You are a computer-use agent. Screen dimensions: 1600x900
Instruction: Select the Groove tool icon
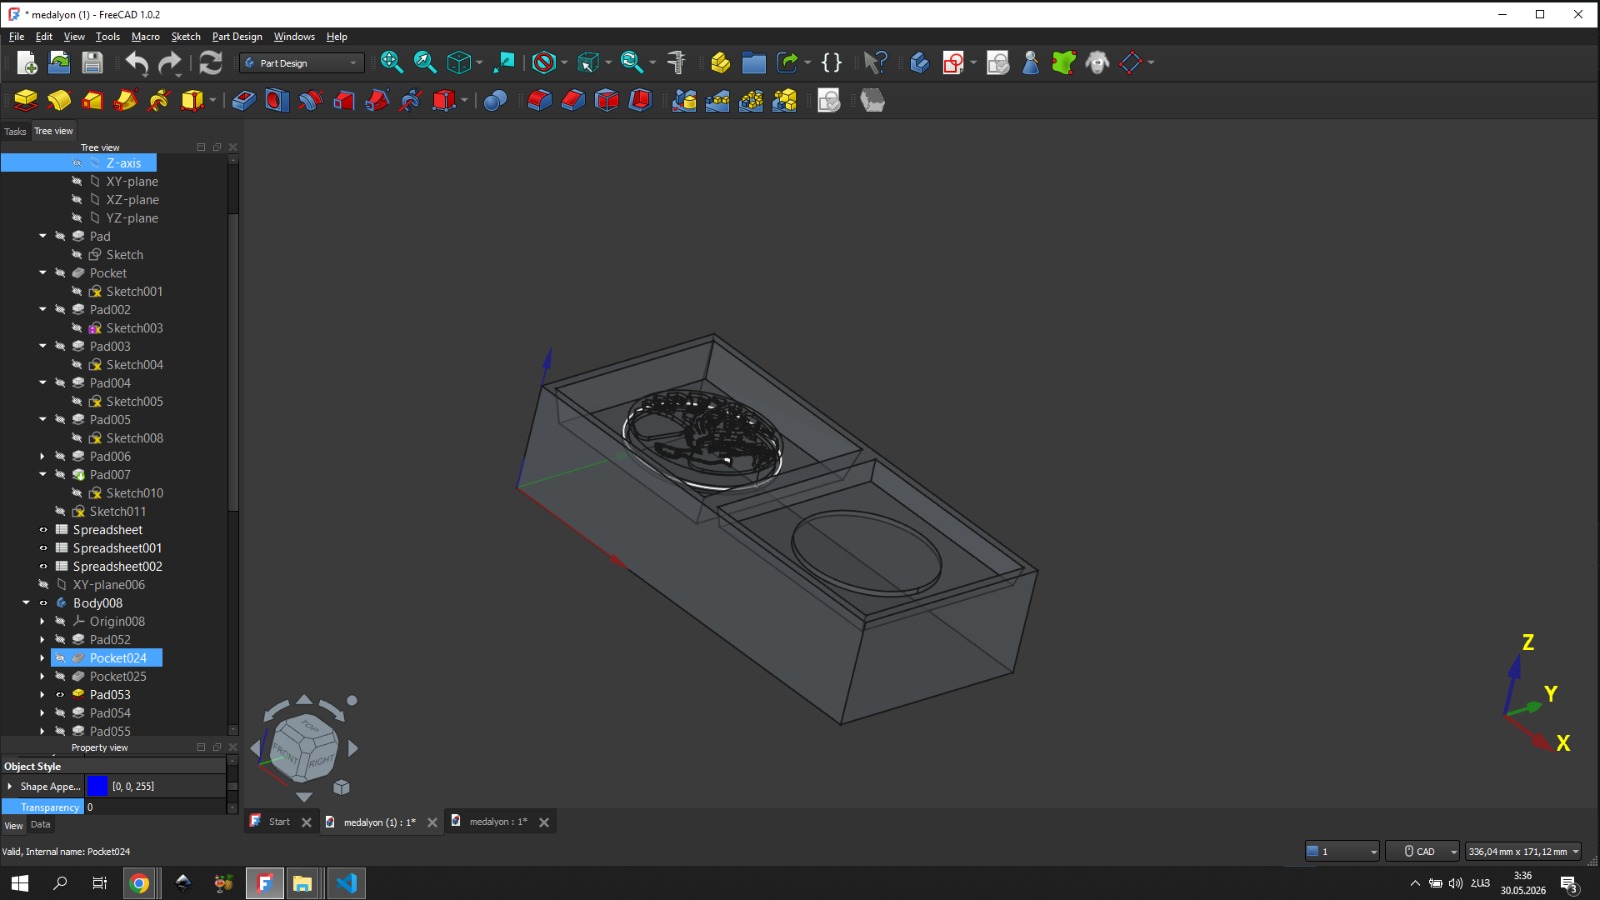tap(310, 100)
